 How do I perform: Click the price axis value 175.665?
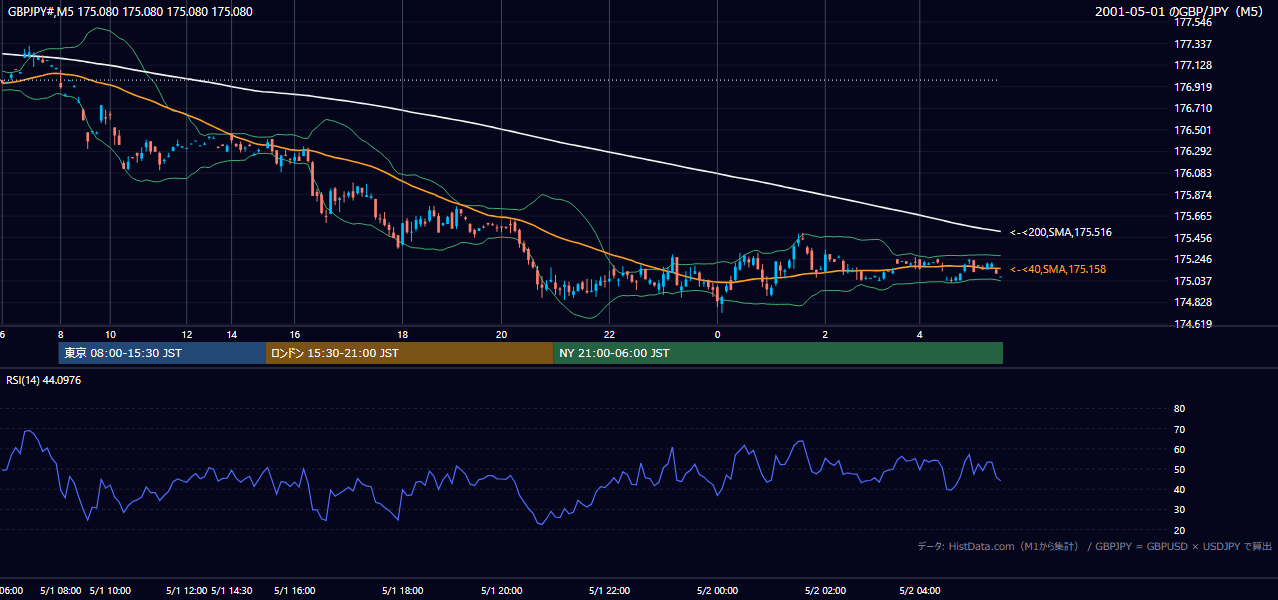click(1192, 216)
